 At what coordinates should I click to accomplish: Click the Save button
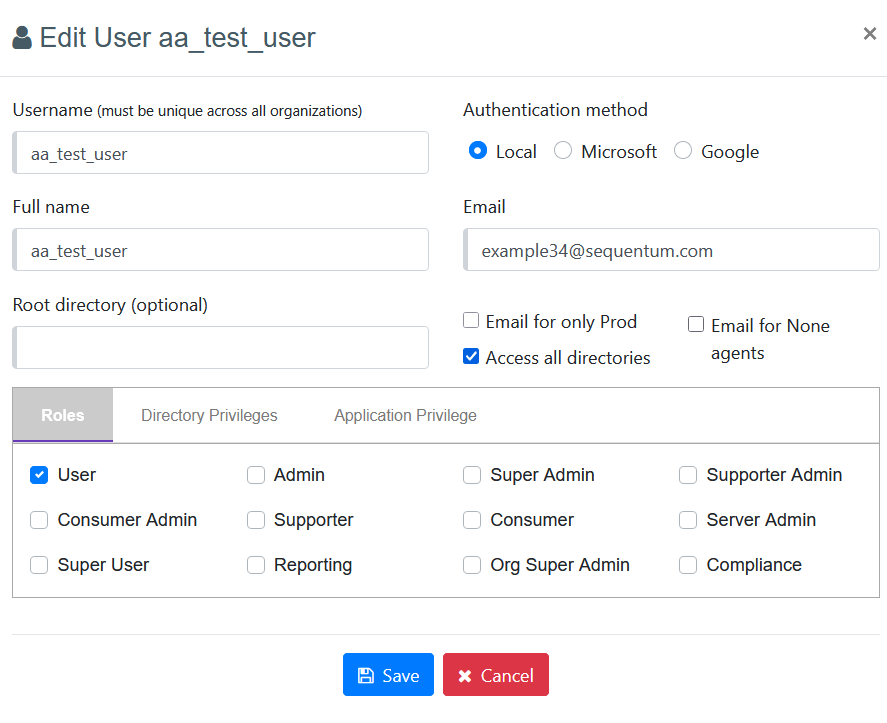coord(388,675)
